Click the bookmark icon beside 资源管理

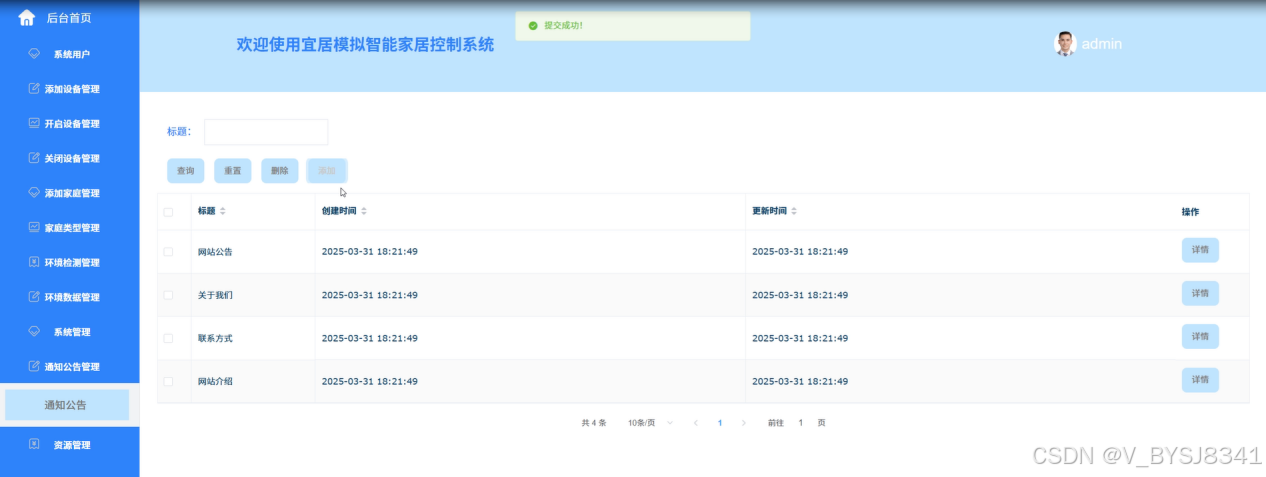click(34, 444)
